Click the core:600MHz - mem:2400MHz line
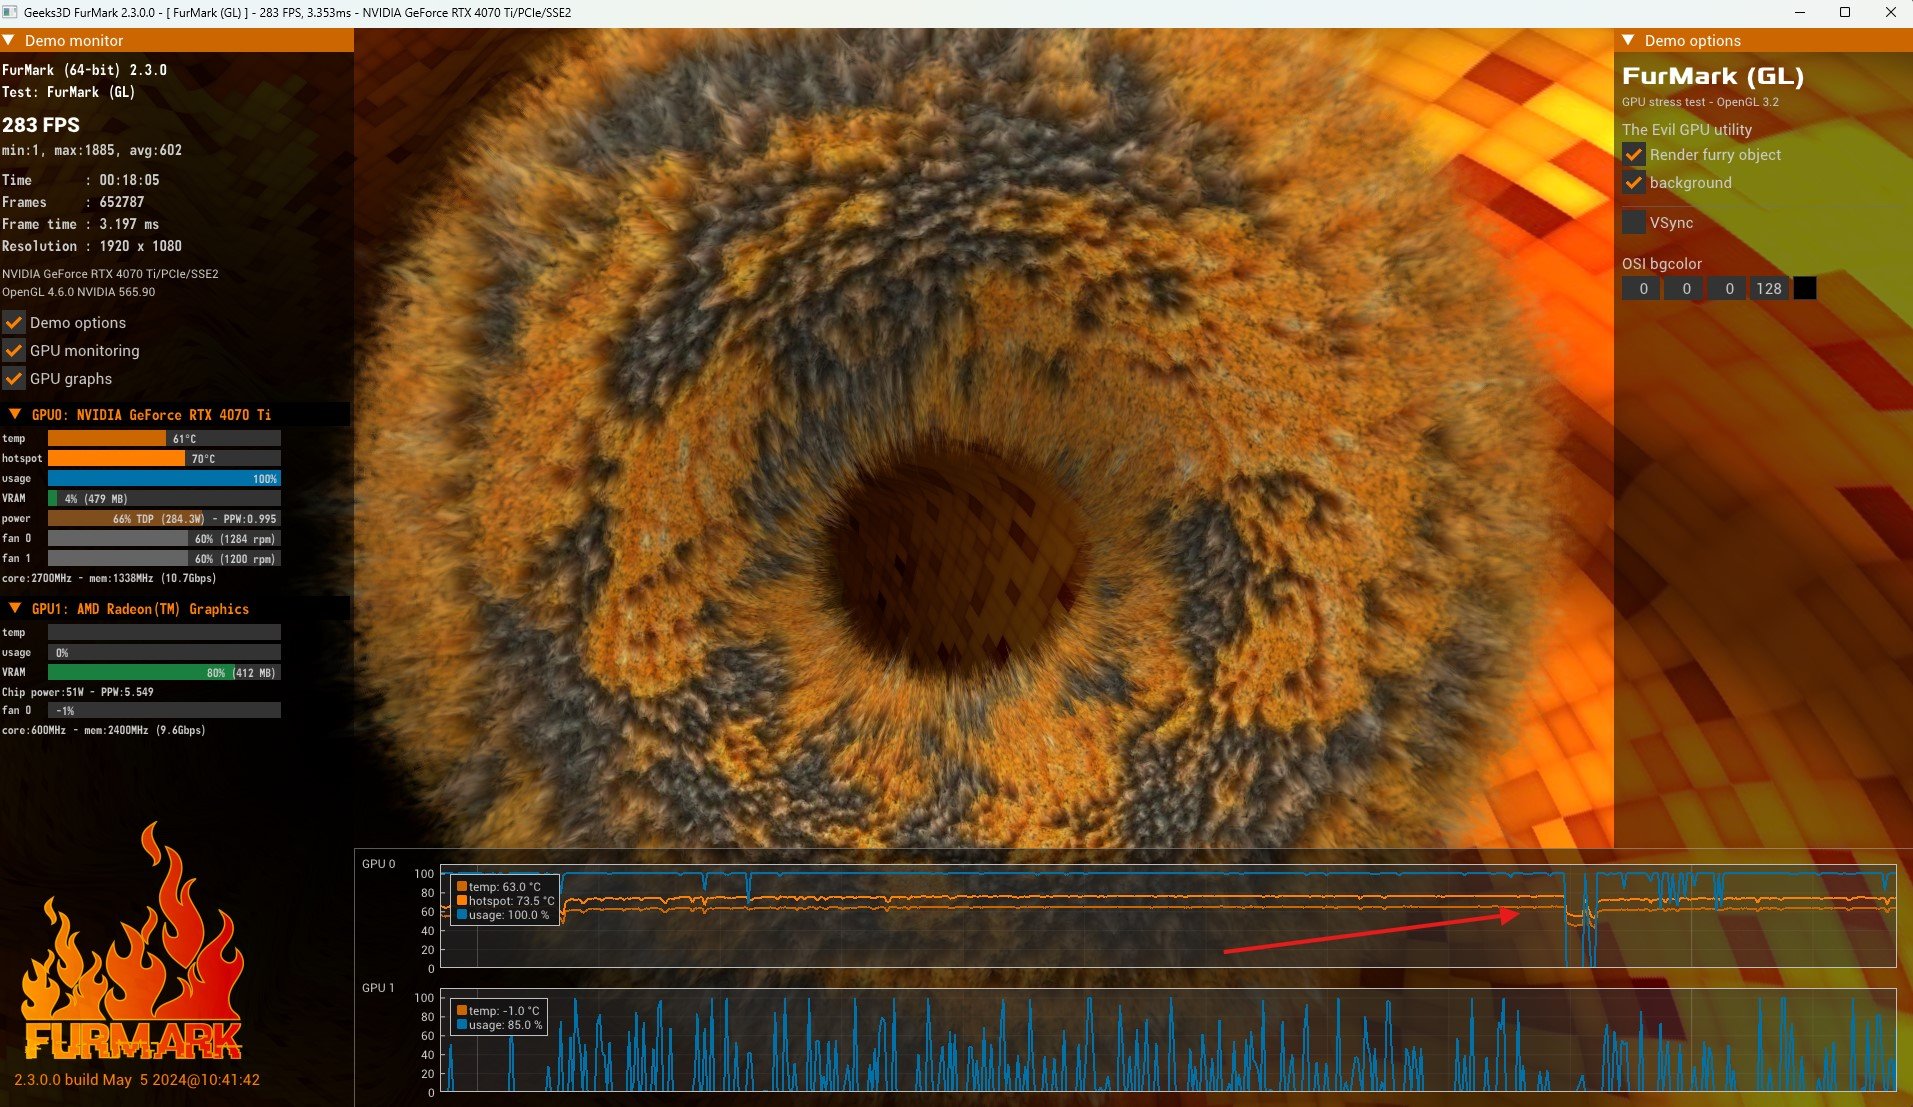Viewport: 1913px width, 1107px height. coord(104,731)
